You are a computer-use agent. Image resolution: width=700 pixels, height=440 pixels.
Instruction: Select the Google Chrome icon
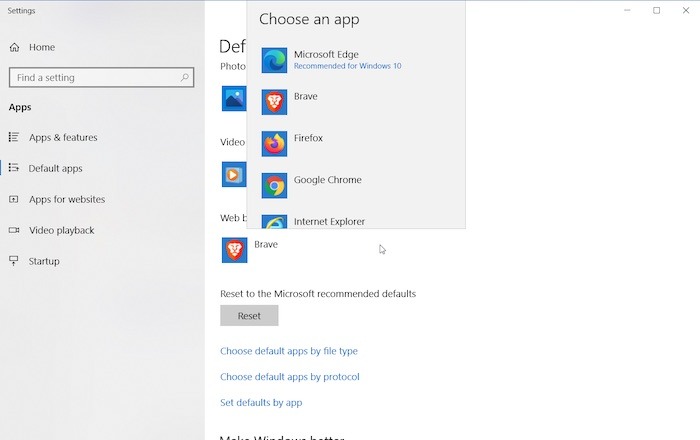click(x=274, y=186)
